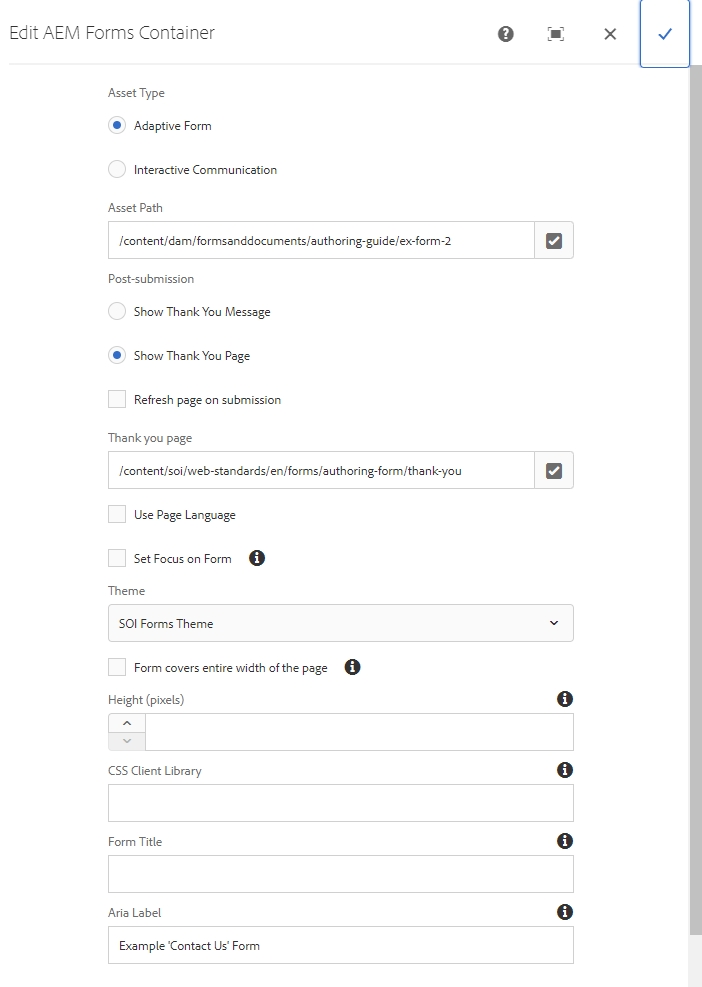The image size is (702, 987).
Task: Open the Theme dropdown showing SOI Forms Theme
Action: tap(341, 623)
